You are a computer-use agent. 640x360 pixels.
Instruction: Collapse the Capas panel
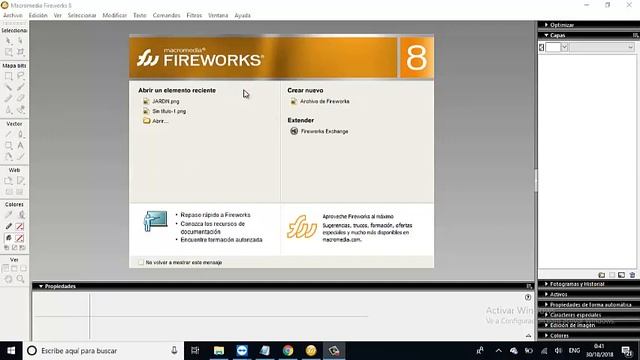tap(546, 36)
